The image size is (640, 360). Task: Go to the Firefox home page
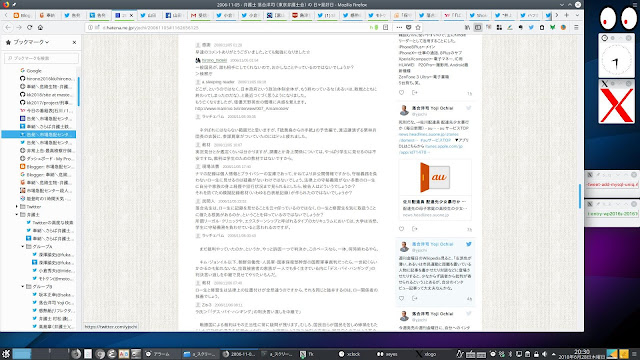[x=40, y=27]
